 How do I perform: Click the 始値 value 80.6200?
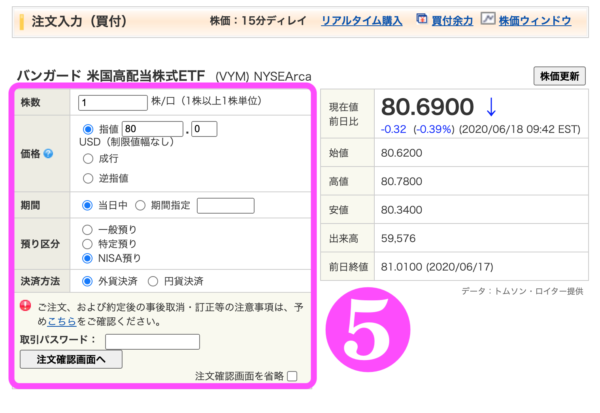(401, 153)
